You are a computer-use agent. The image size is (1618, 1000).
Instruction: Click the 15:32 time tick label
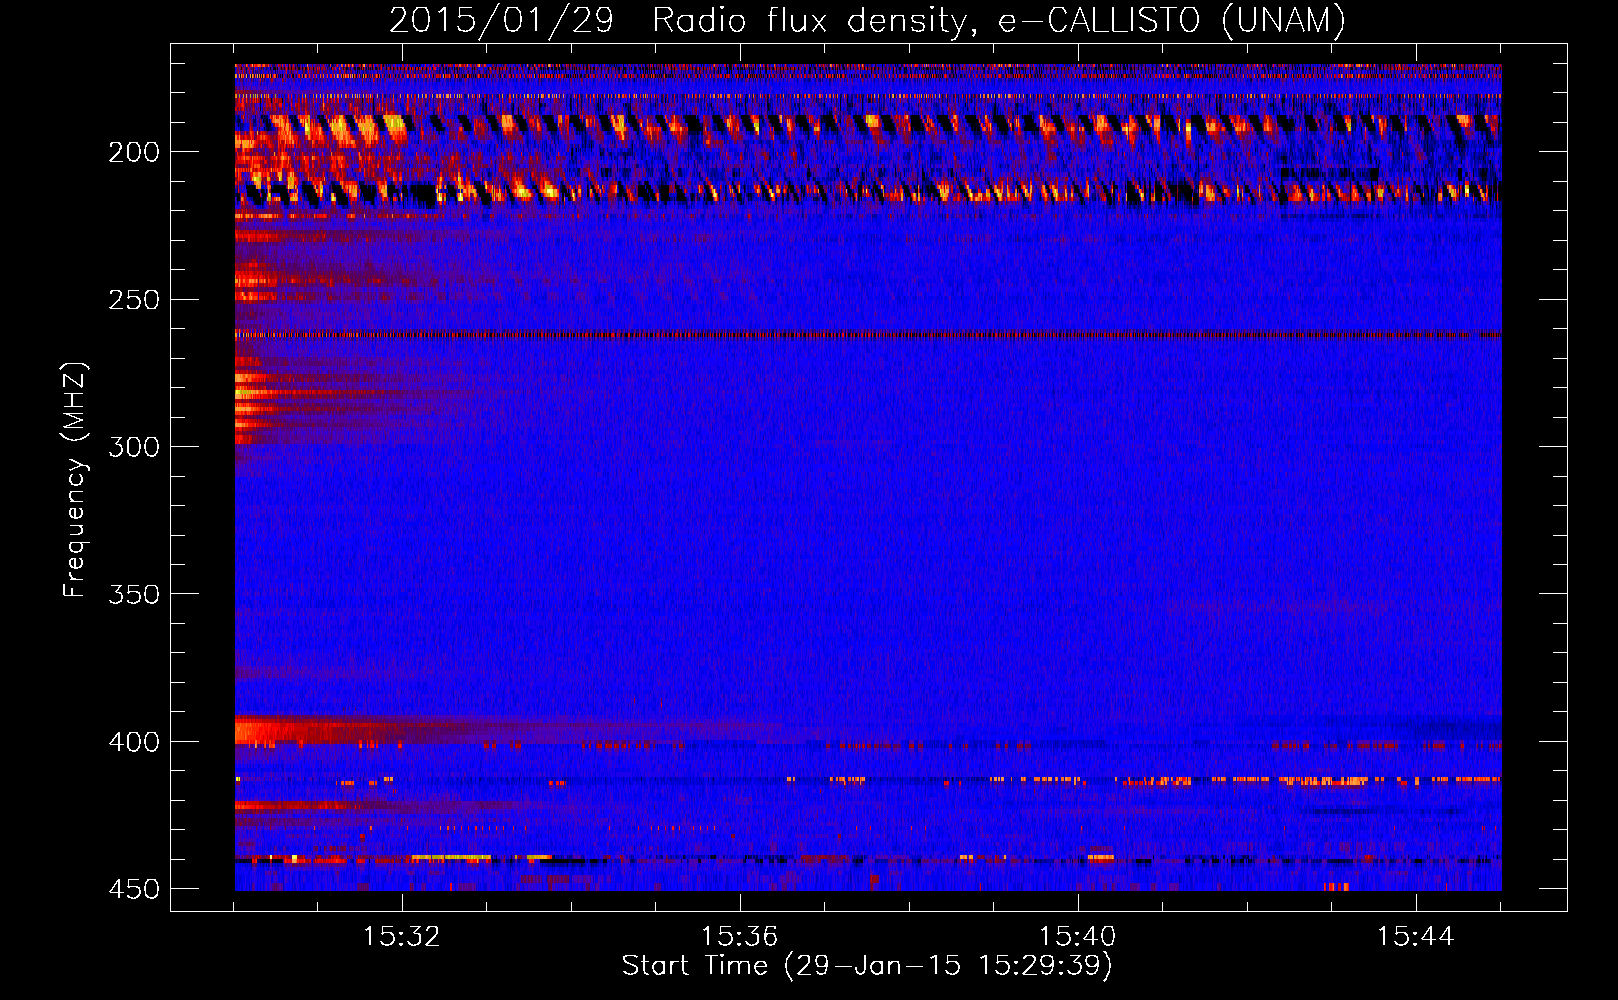point(402,937)
